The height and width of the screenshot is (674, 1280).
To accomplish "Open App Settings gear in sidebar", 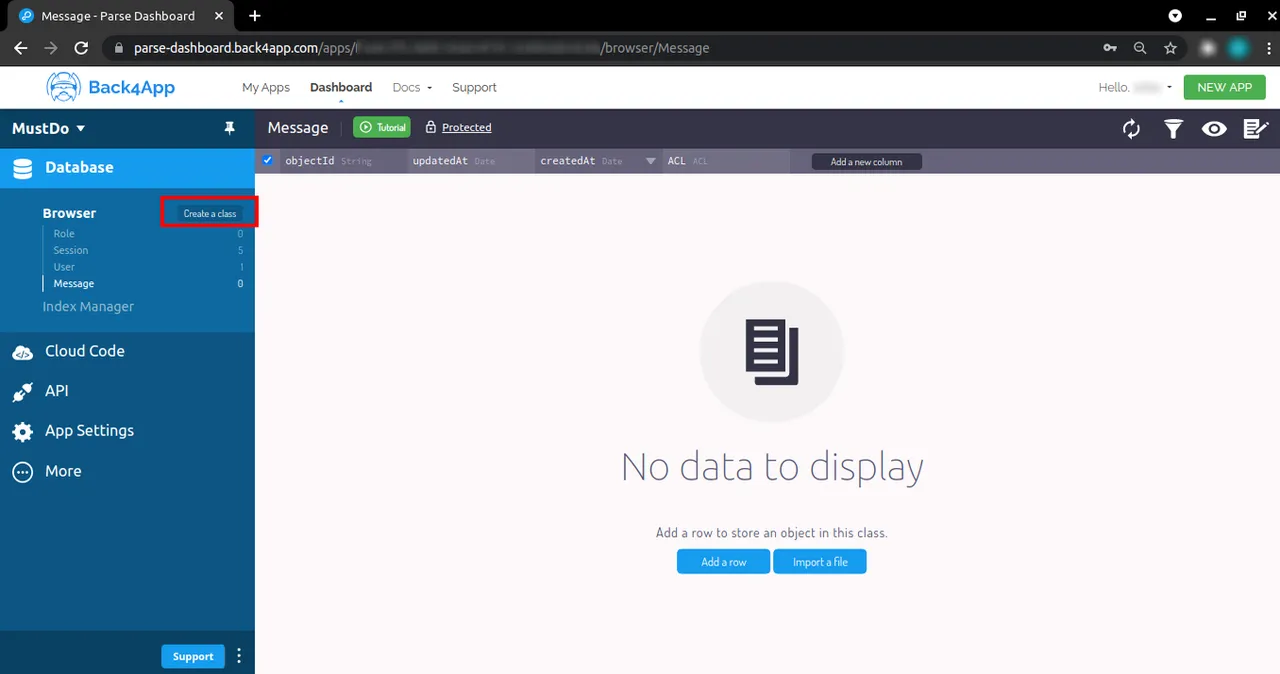I will coord(22,431).
